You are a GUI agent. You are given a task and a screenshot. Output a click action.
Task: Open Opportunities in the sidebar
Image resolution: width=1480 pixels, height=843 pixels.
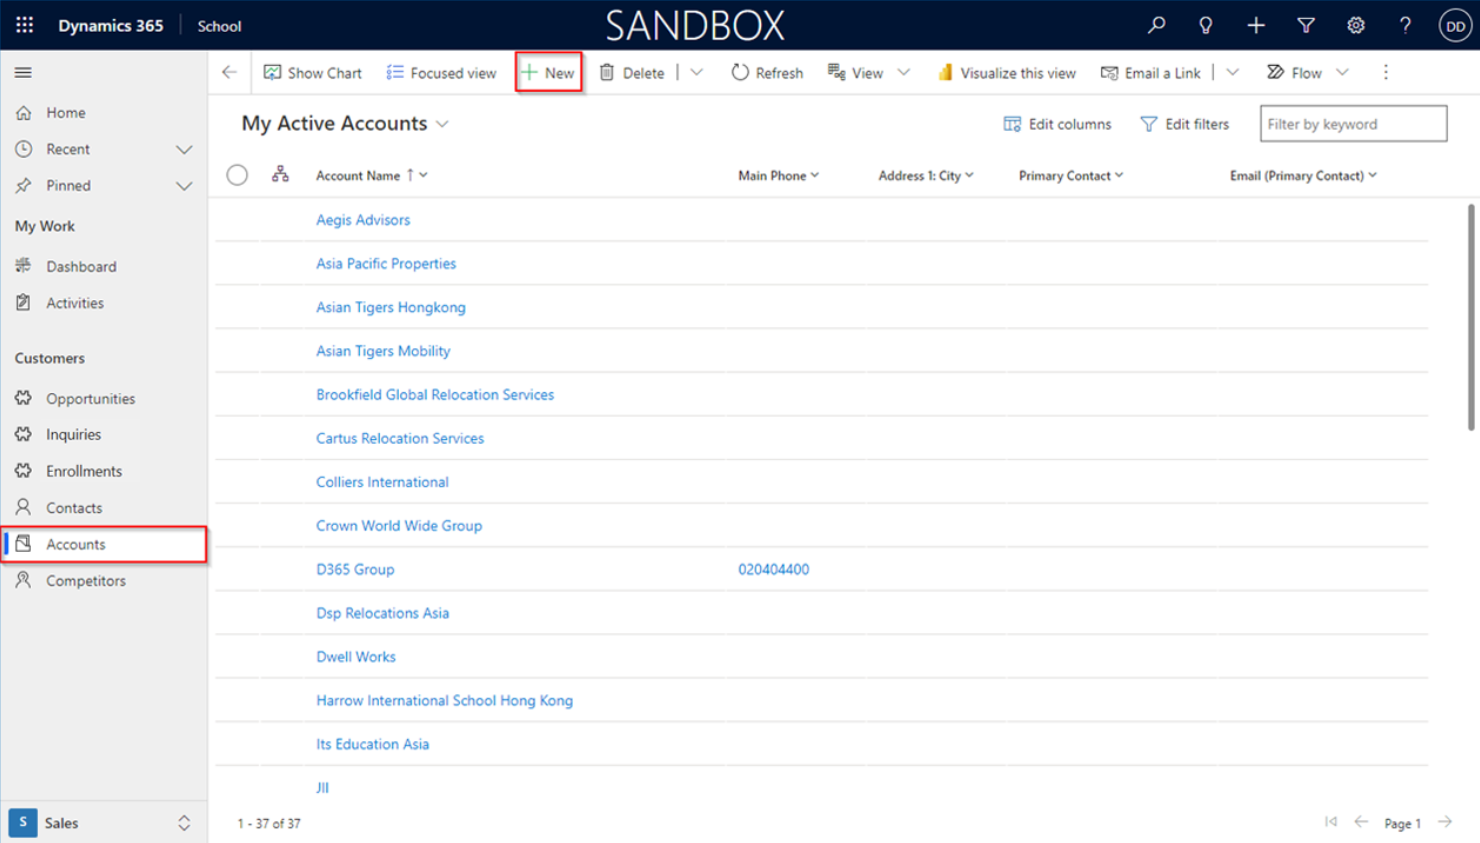pos(90,398)
